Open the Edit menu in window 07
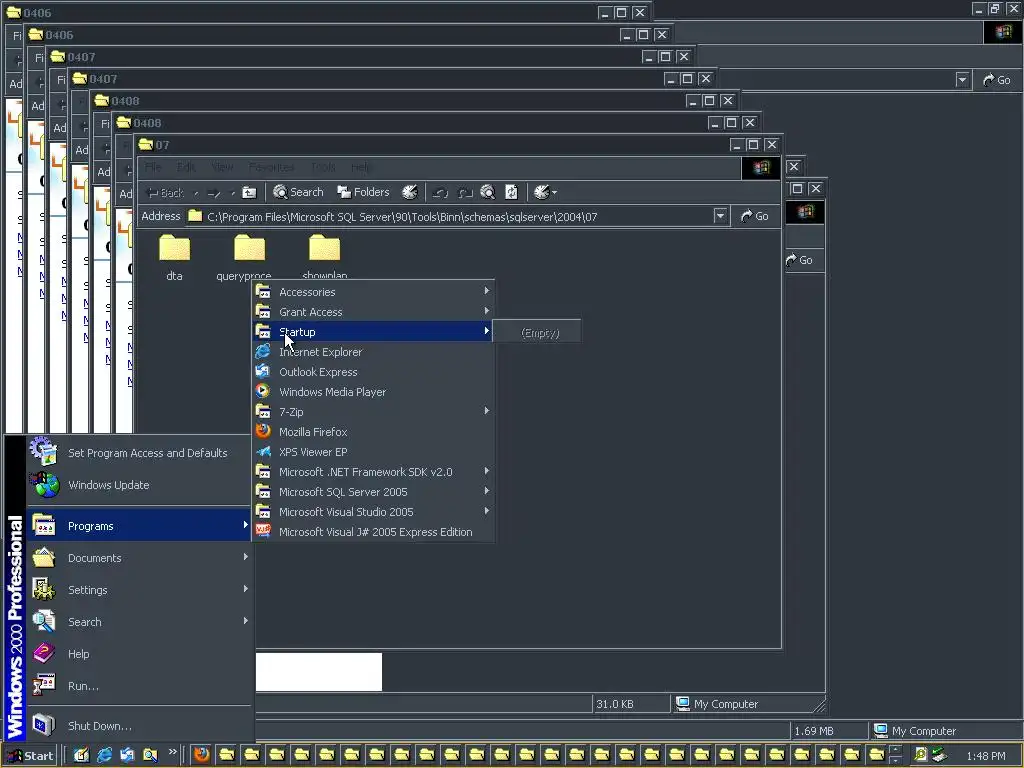Image resolution: width=1024 pixels, height=768 pixels. coord(186,167)
